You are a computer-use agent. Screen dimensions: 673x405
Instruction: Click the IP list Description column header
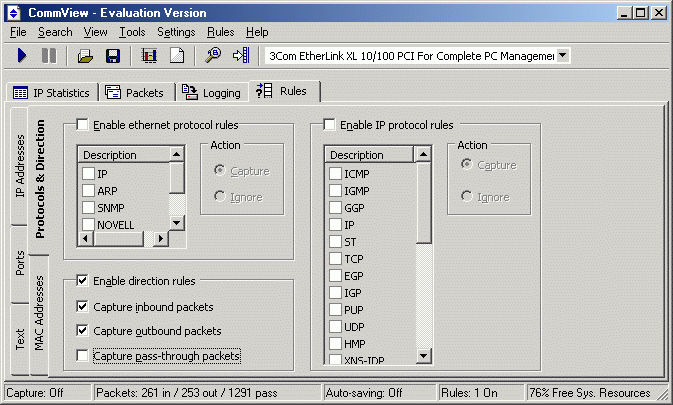tap(370, 154)
